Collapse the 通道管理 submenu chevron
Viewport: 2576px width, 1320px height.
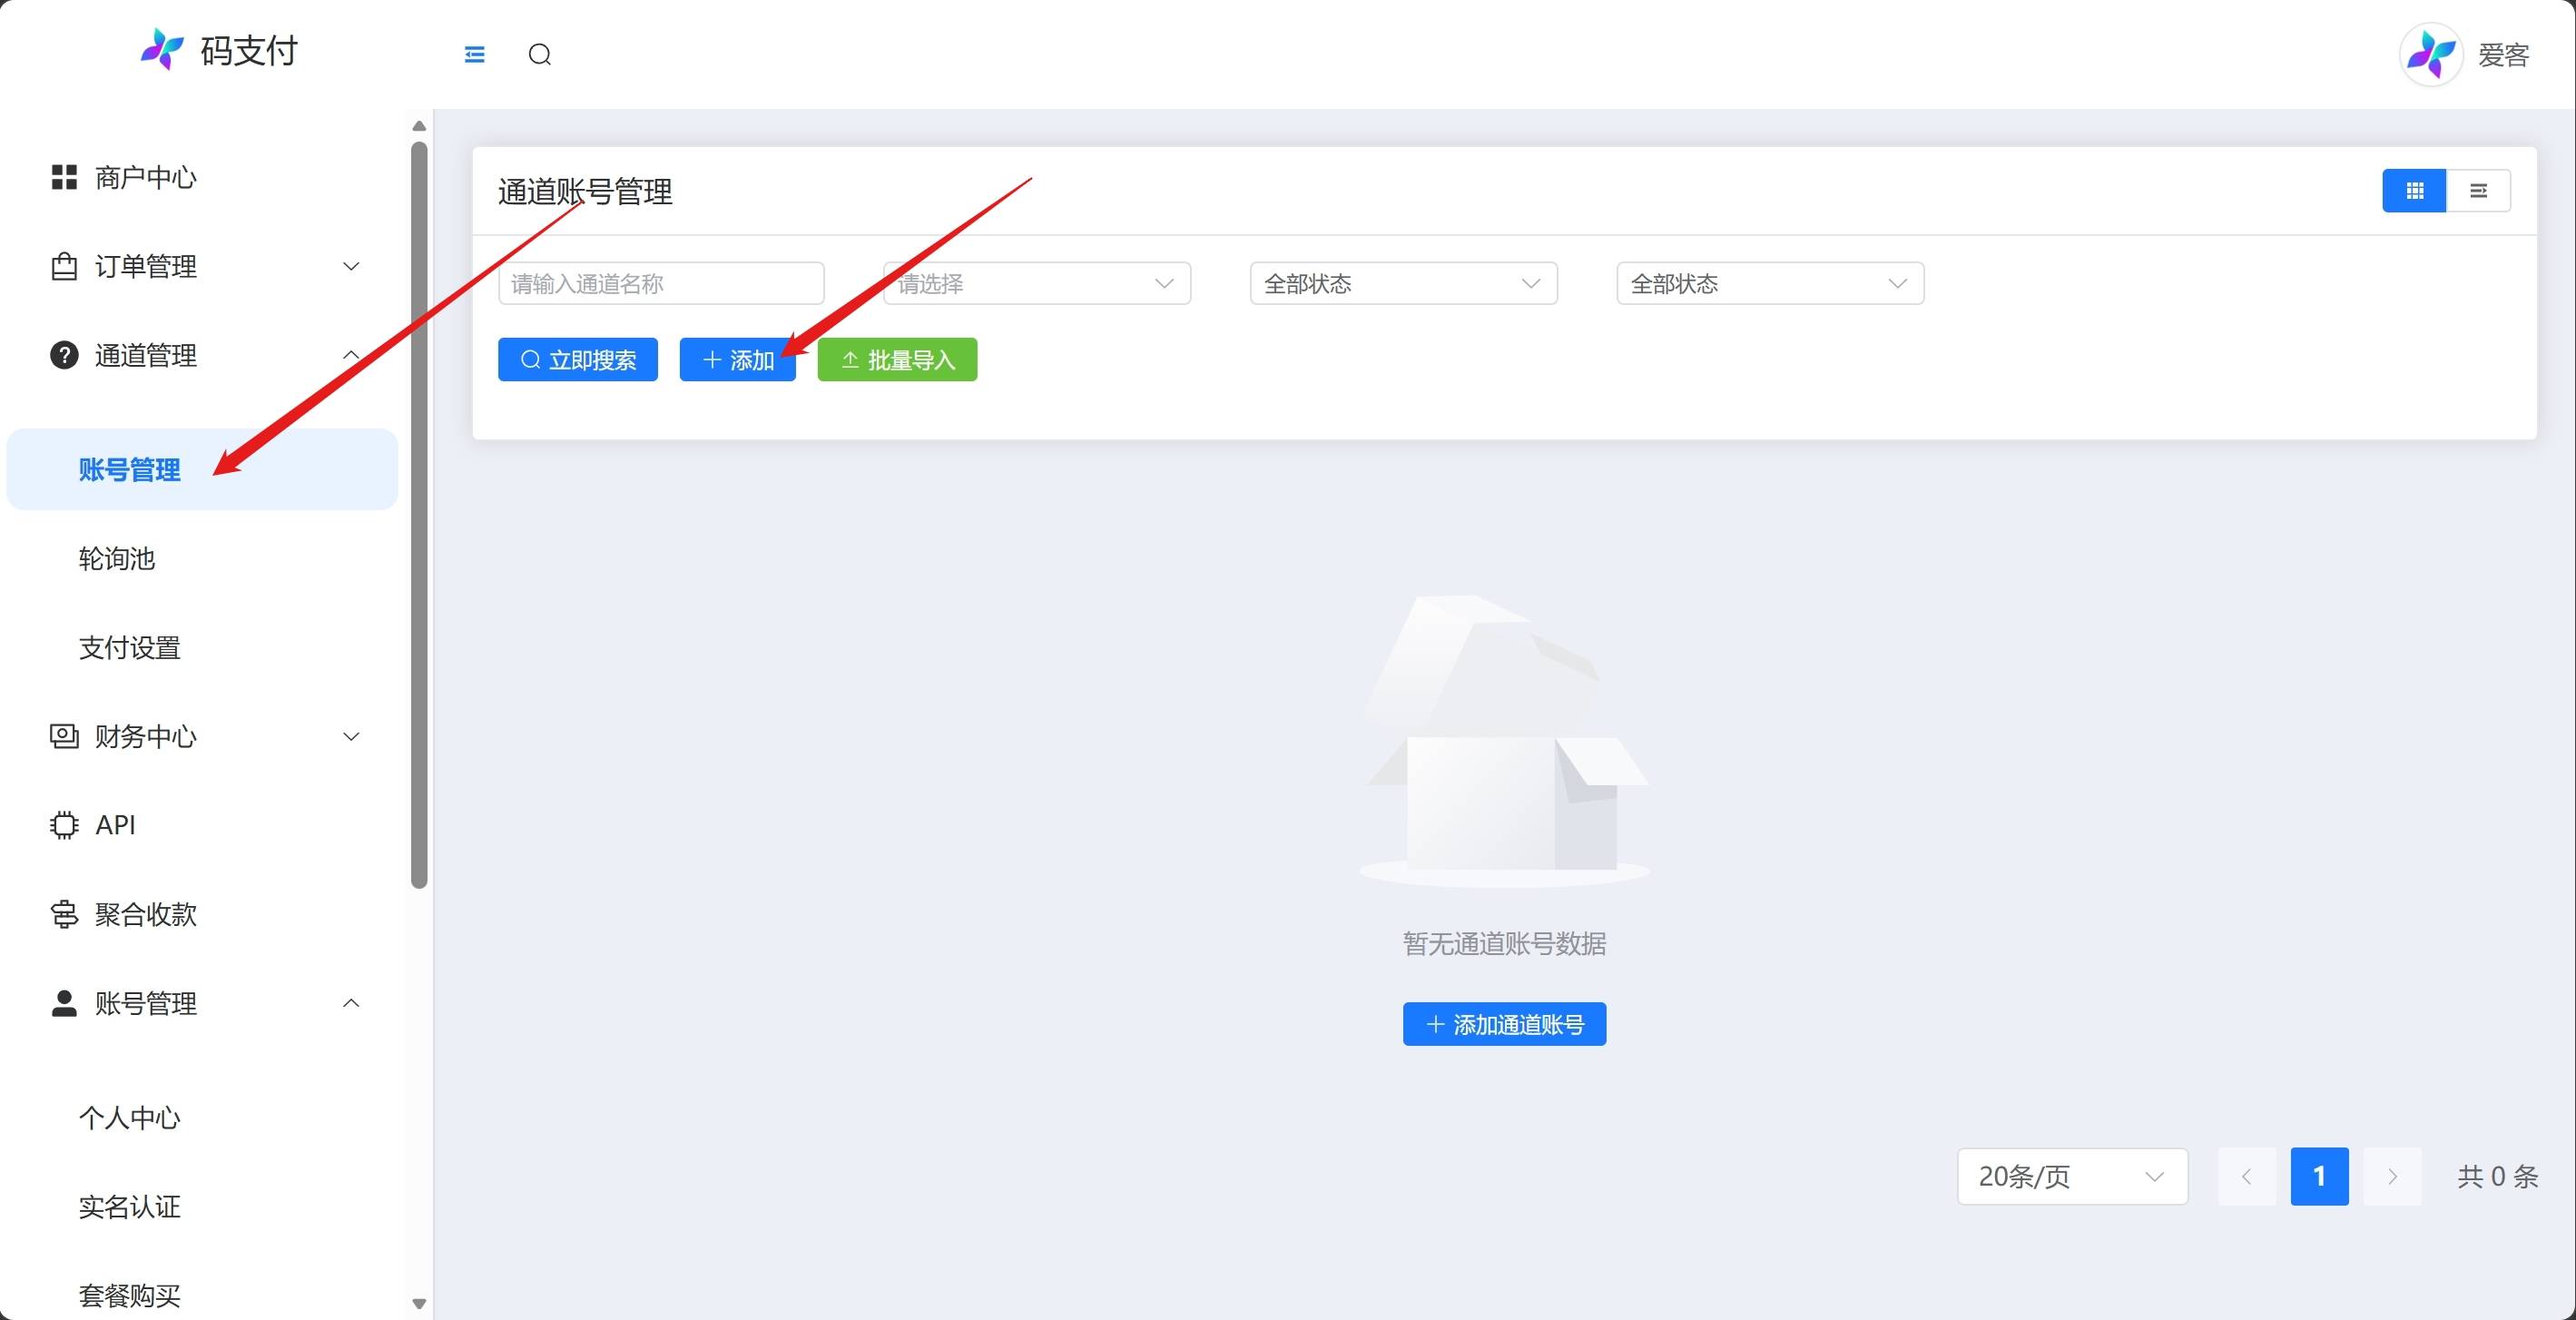click(351, 355)
